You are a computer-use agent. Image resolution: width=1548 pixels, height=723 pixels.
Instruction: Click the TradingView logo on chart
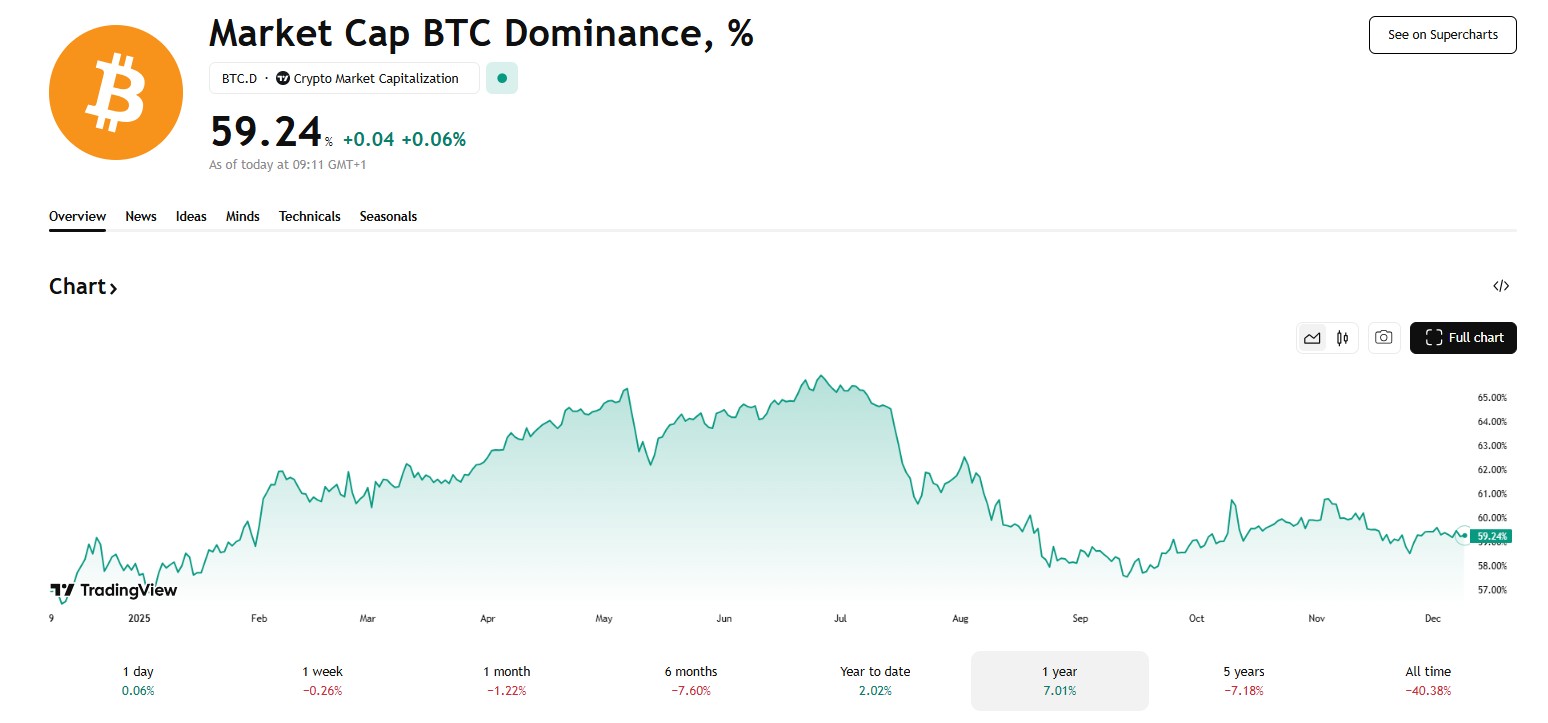click(113, 590)
